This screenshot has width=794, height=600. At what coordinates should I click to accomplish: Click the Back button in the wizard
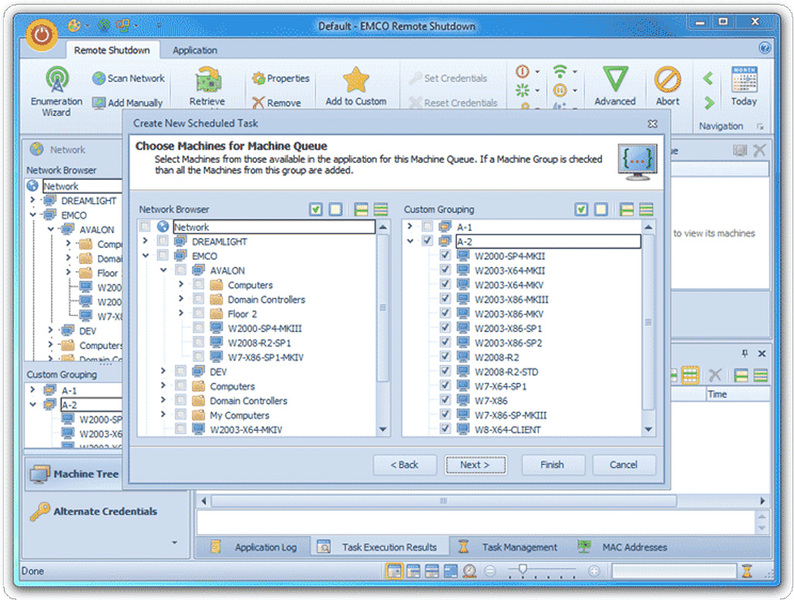[405, 465]
